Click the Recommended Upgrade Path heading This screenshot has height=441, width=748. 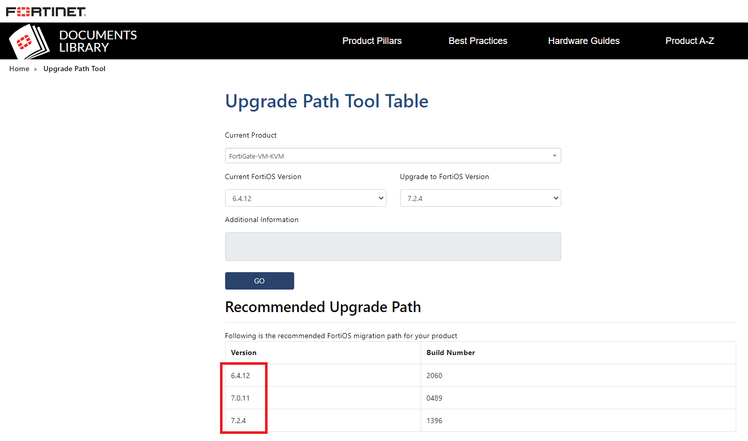tap(323, 307)
